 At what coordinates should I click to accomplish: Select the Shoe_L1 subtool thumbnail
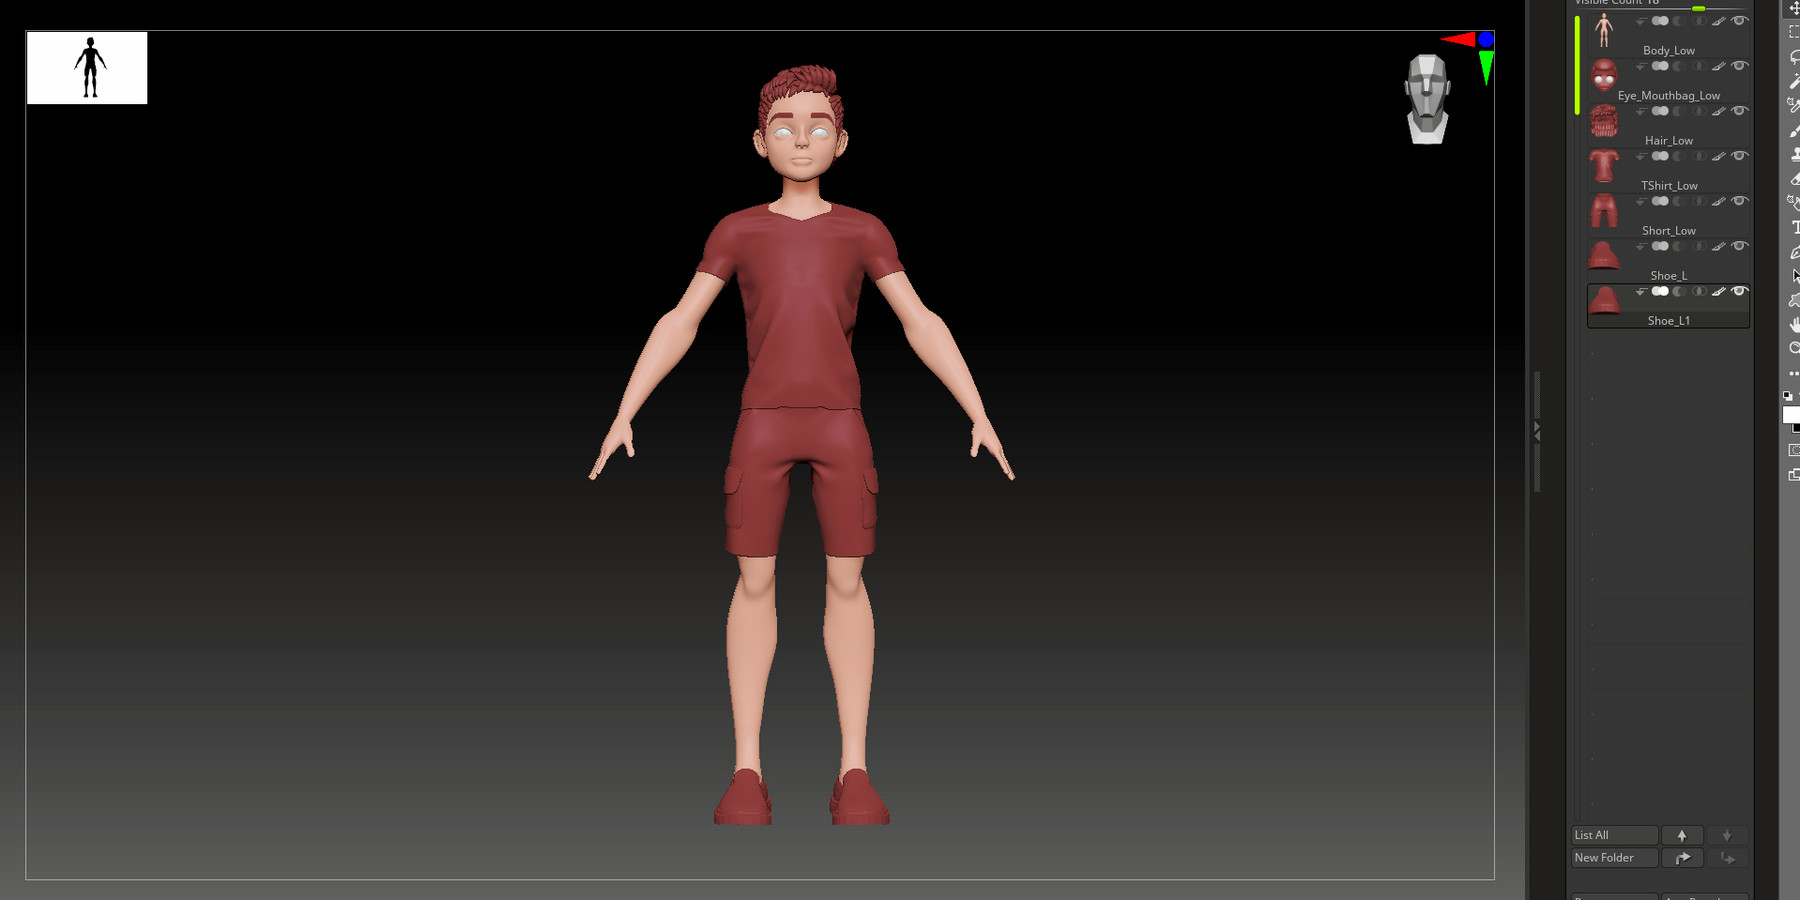1604,300
